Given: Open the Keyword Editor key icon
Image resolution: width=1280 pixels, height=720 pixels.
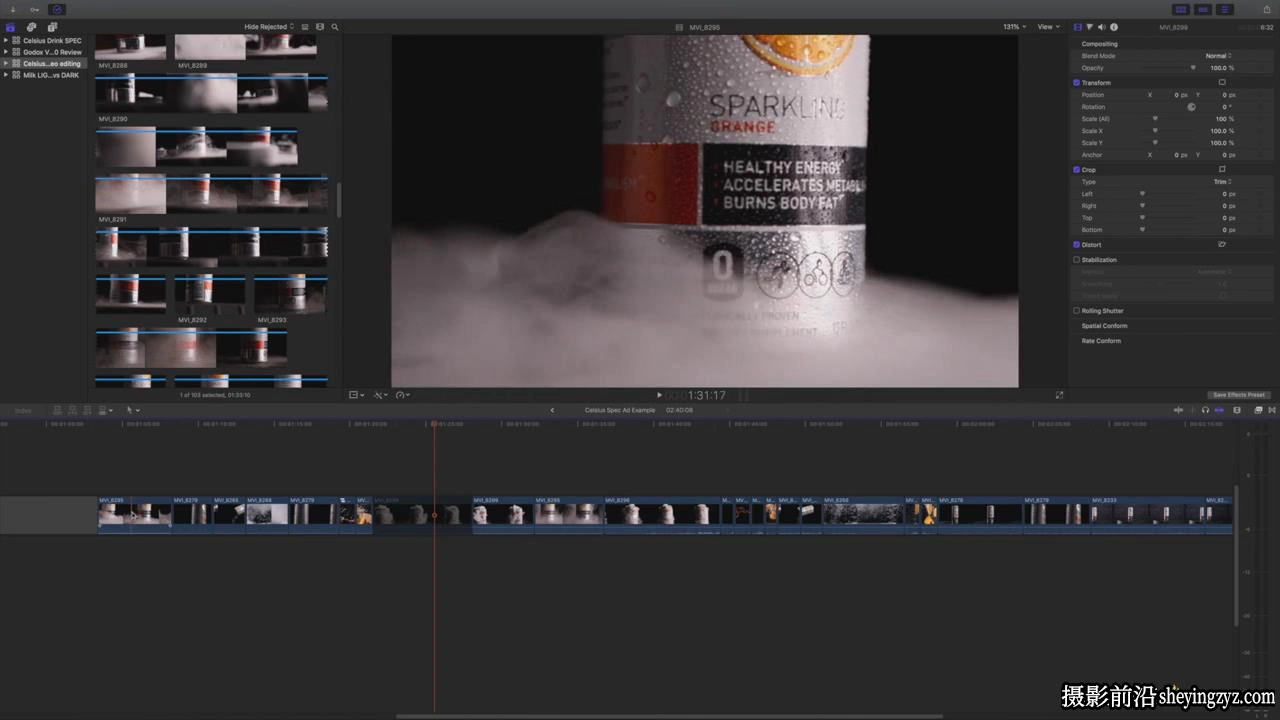Looking at the screenshot, I should (34, 9).
